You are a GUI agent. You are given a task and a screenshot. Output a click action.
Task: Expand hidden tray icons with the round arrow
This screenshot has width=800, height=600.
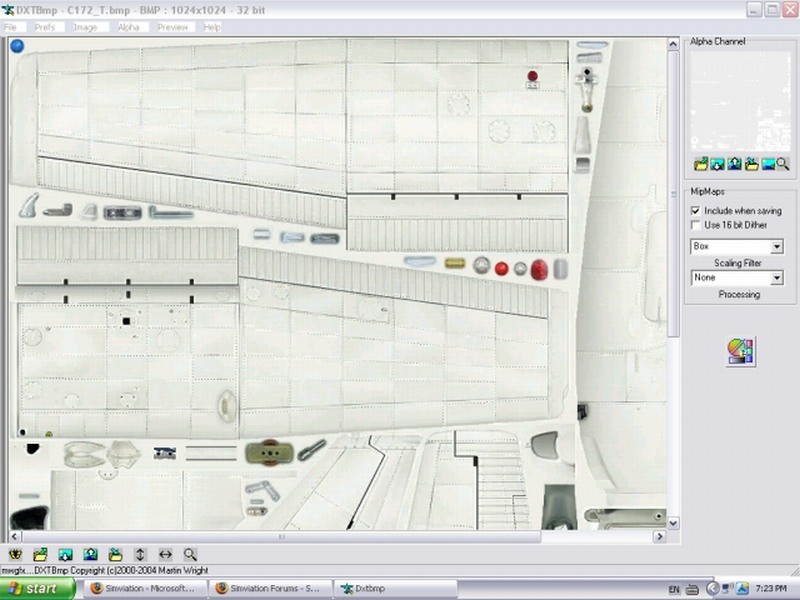(712, 589)
